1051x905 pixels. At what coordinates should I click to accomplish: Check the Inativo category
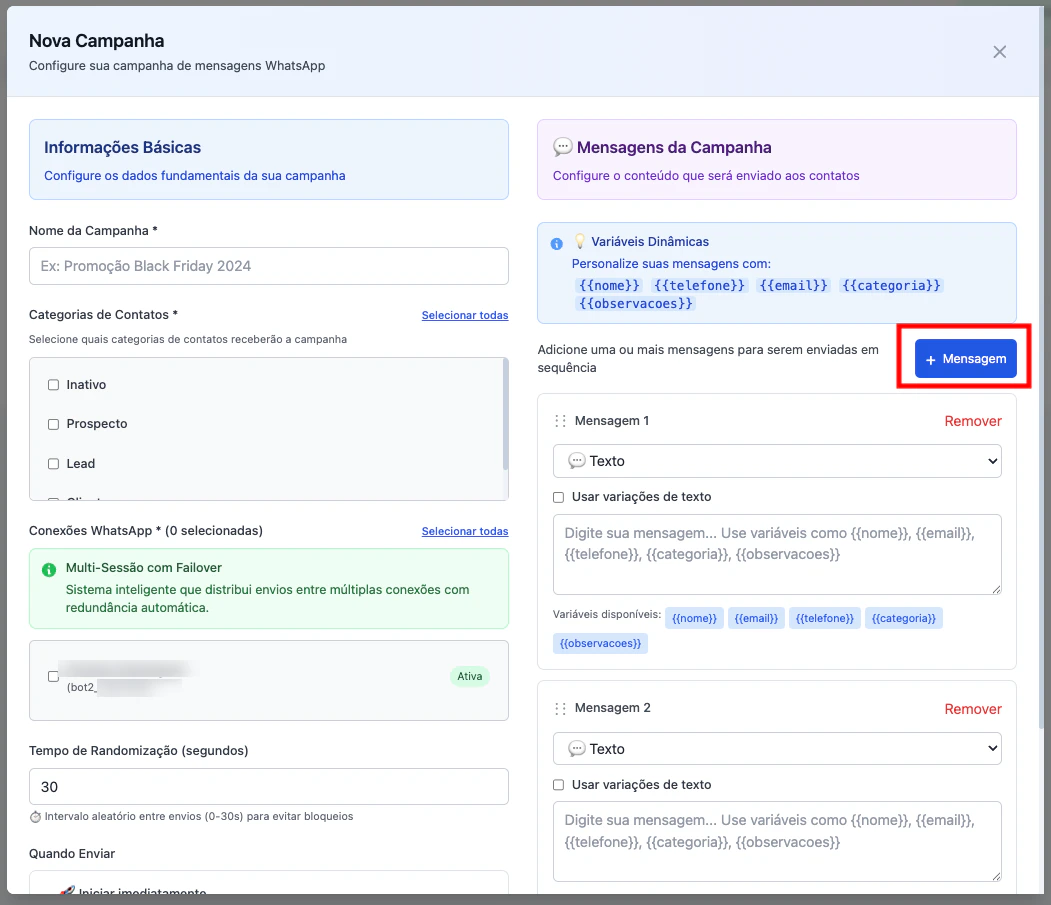54,385
